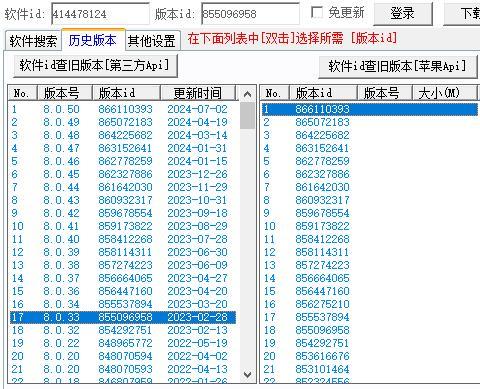Image resolution: width=480 pixels, height=389 pixels.
Task: Click 软件id查旧版本[苹果Api] button
Action: 397,67
